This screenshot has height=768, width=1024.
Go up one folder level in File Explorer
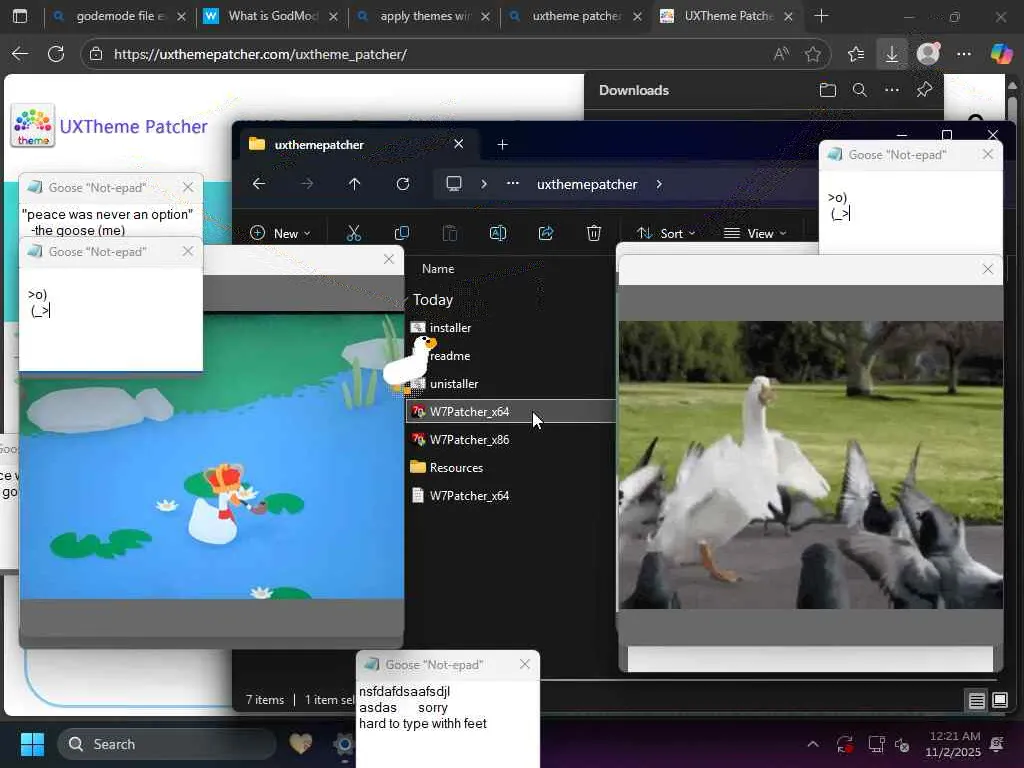[x=355, y=184]
